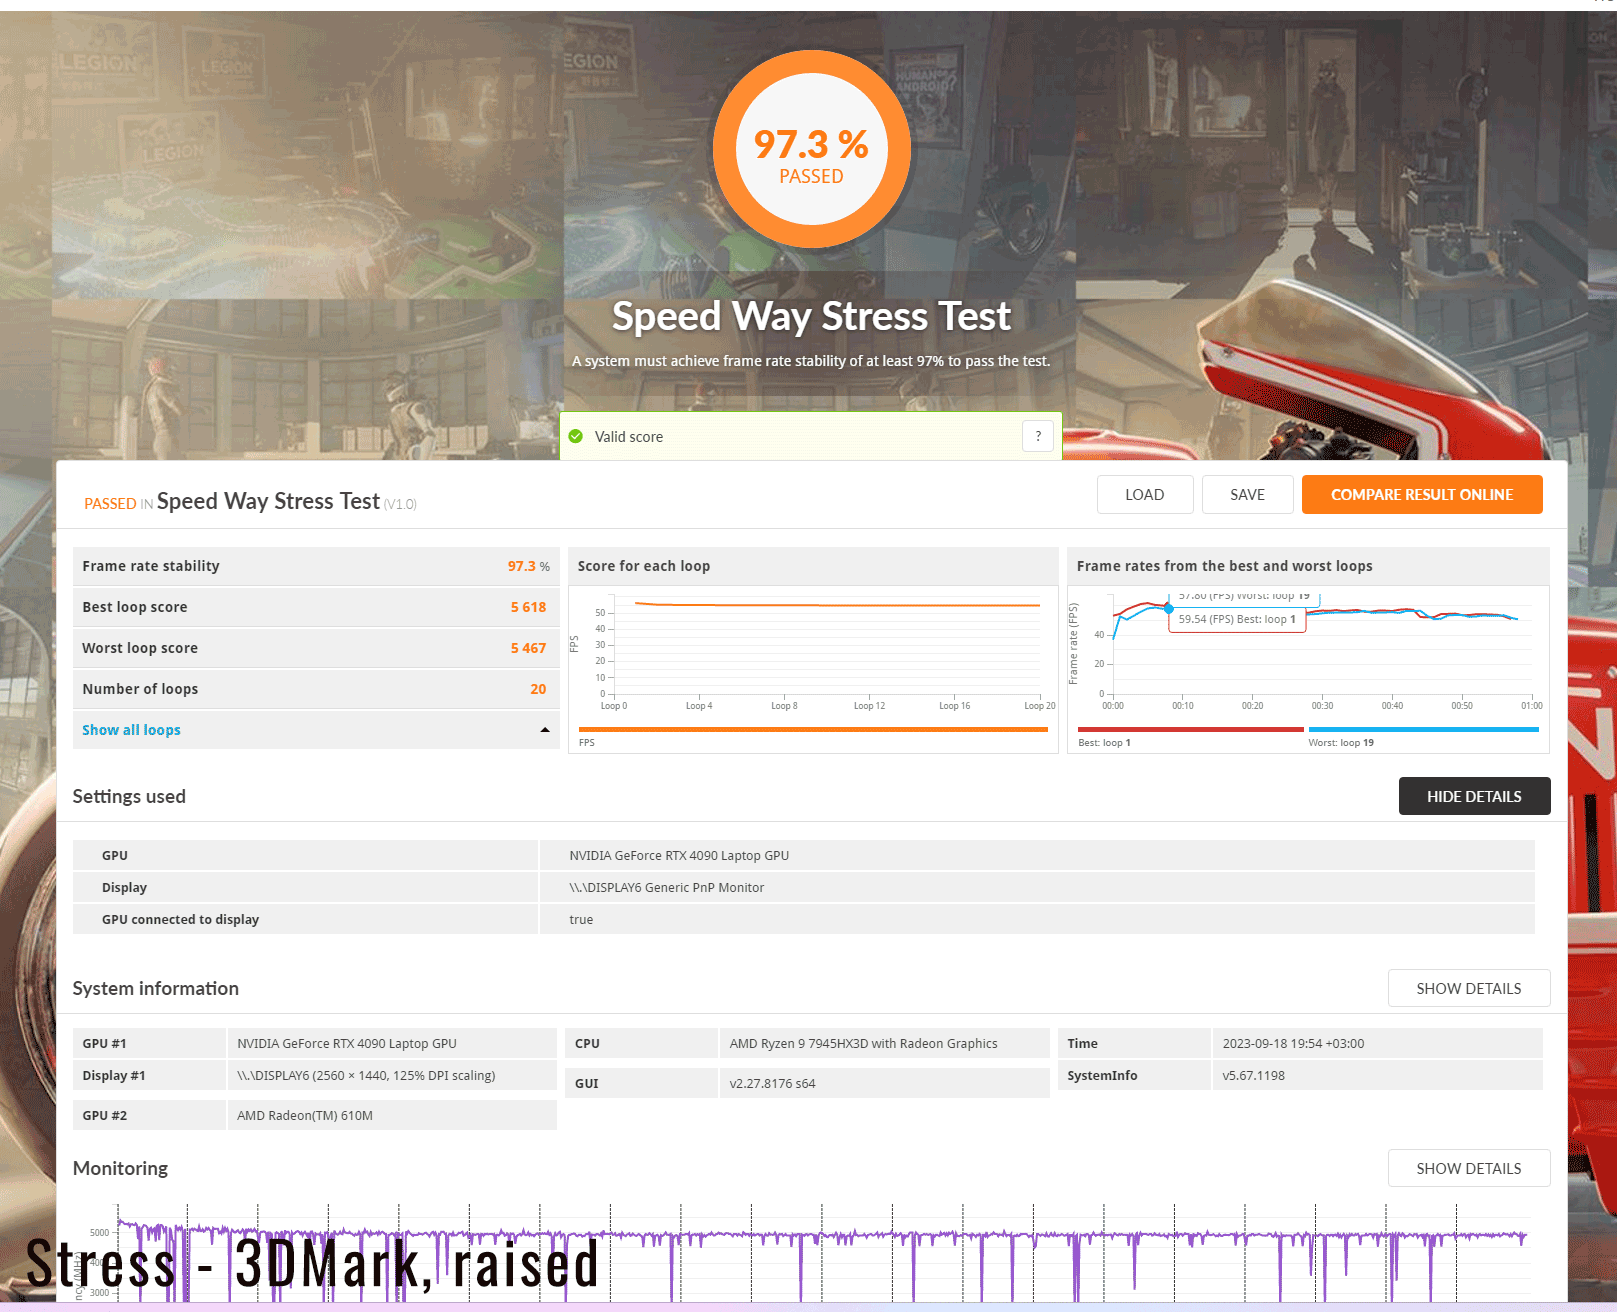
Task: Click HIDE DETAILS for Settings used
Action: pos(1474,796)
